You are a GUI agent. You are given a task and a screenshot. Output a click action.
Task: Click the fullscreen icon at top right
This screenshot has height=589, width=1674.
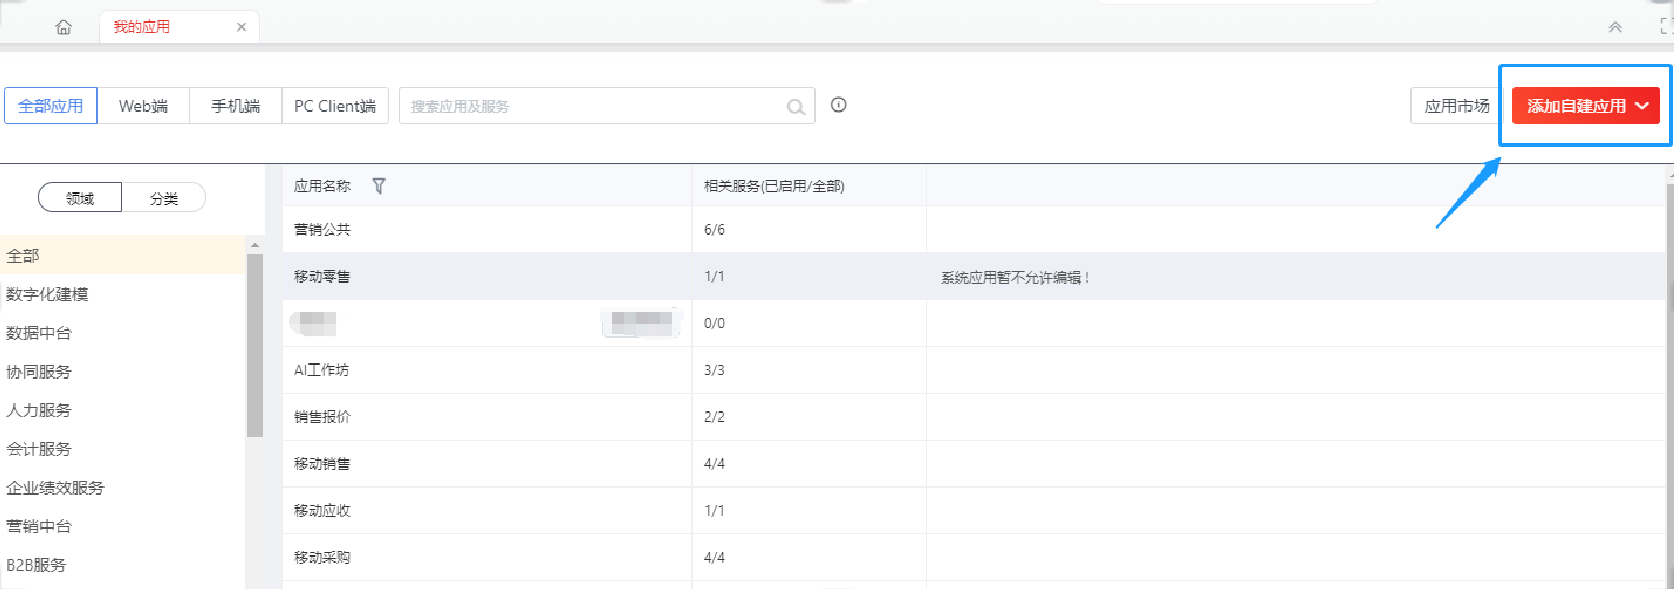coord(1666,27)
